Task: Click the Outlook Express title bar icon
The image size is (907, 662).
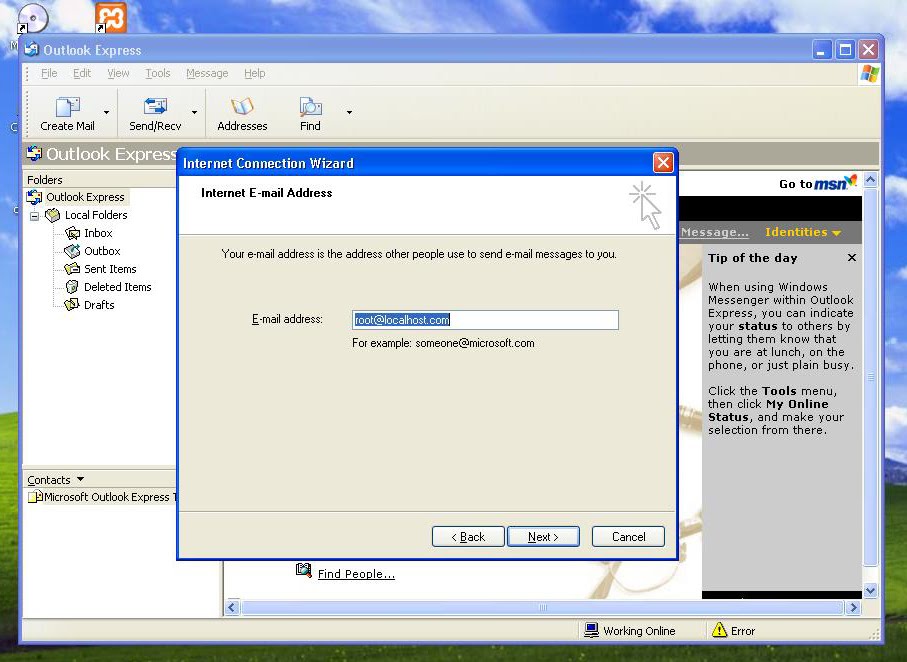Action: [32, 50]
